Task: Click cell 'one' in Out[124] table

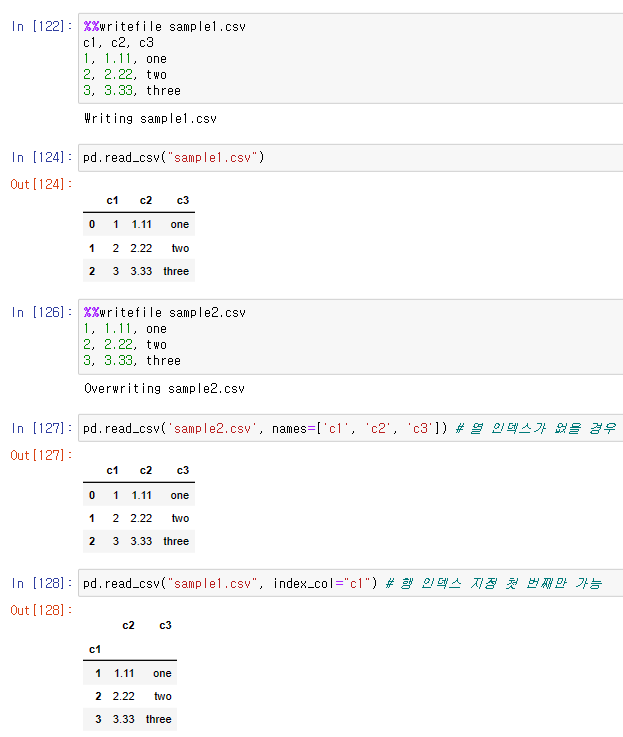Action: (x=180, y=225)
